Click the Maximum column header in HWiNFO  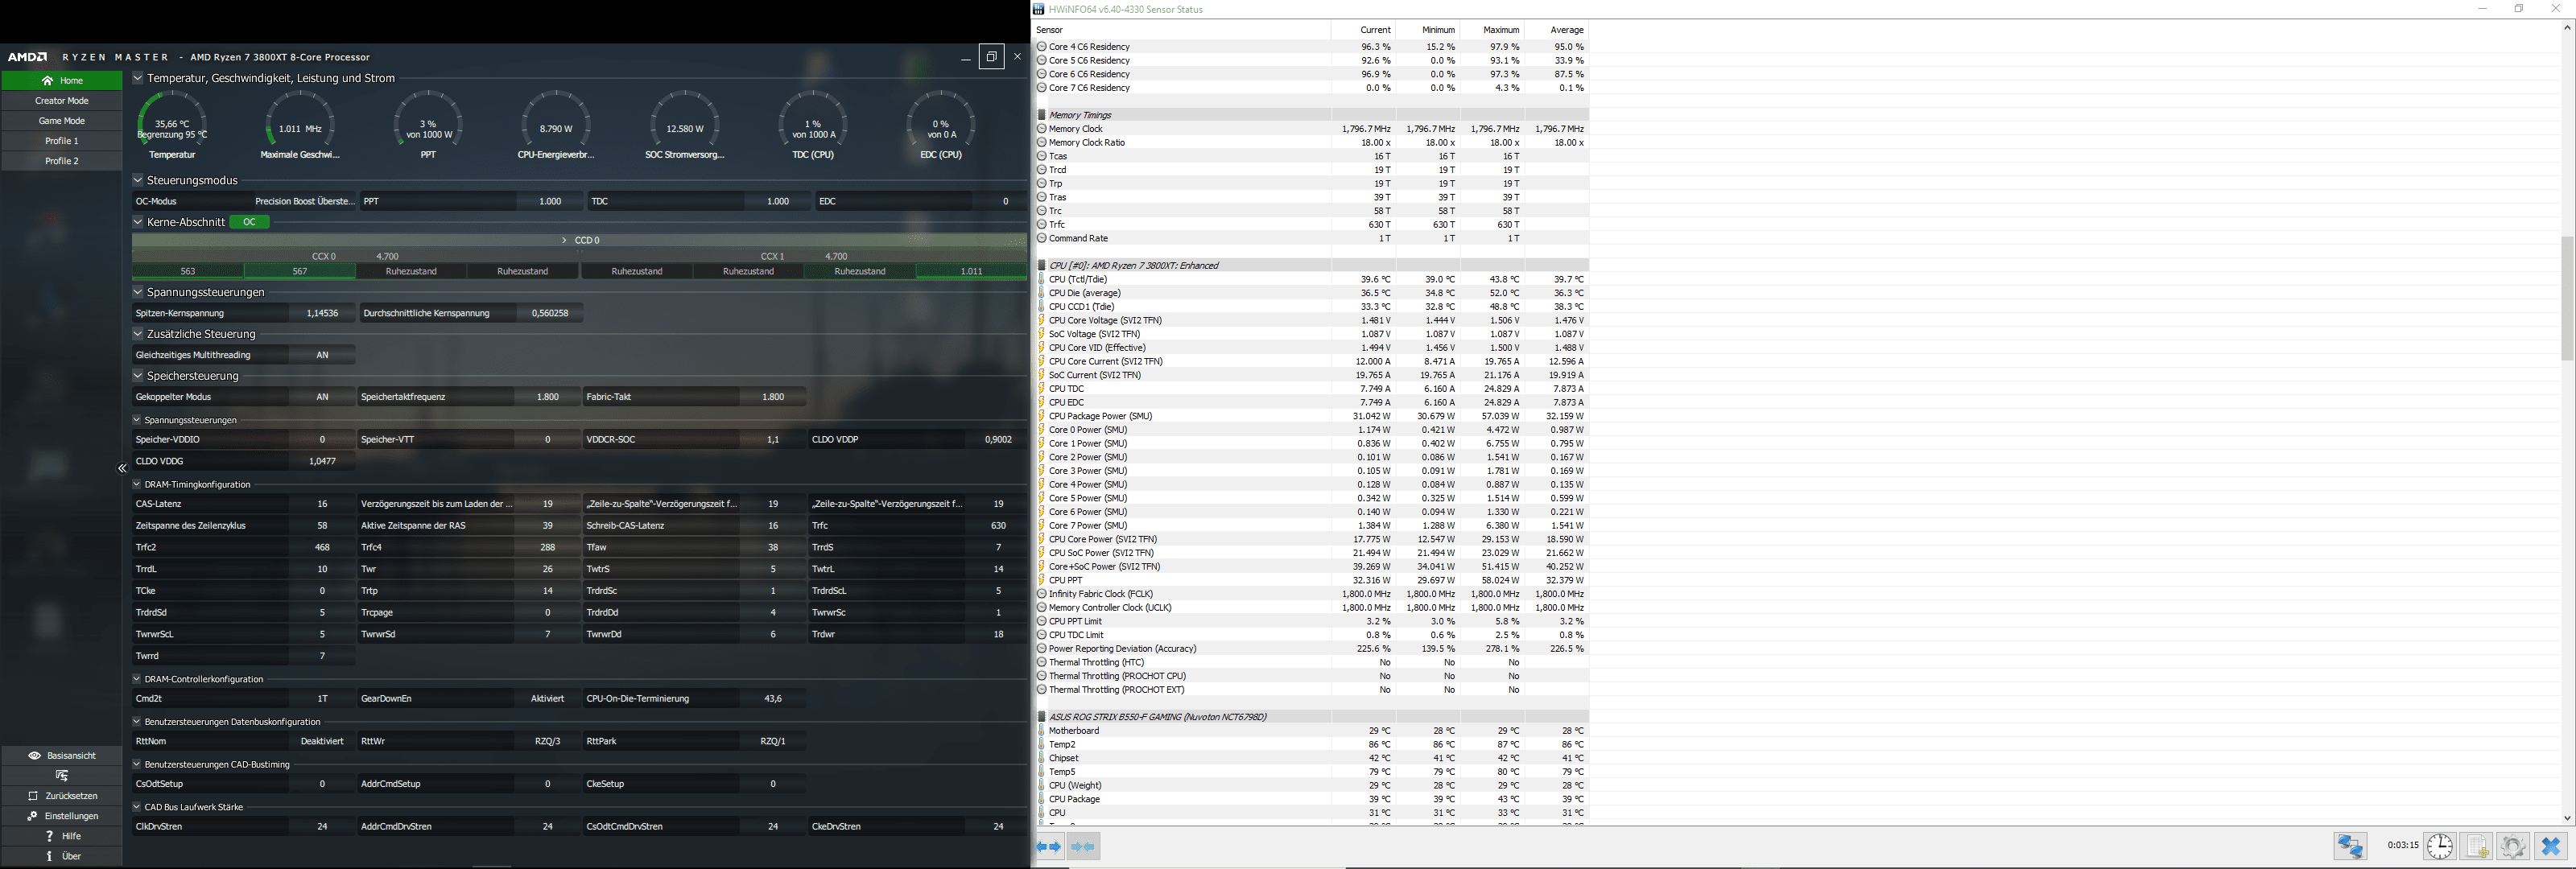coord(1492,30)
